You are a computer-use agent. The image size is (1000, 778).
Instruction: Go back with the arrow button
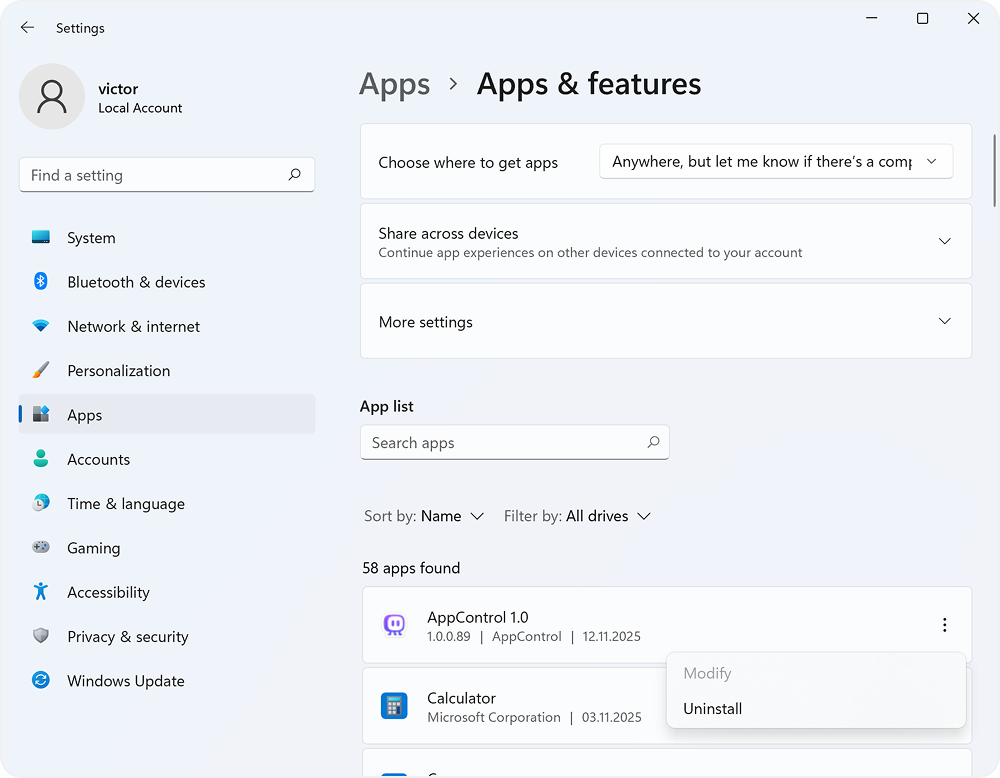tap(27, 27)
